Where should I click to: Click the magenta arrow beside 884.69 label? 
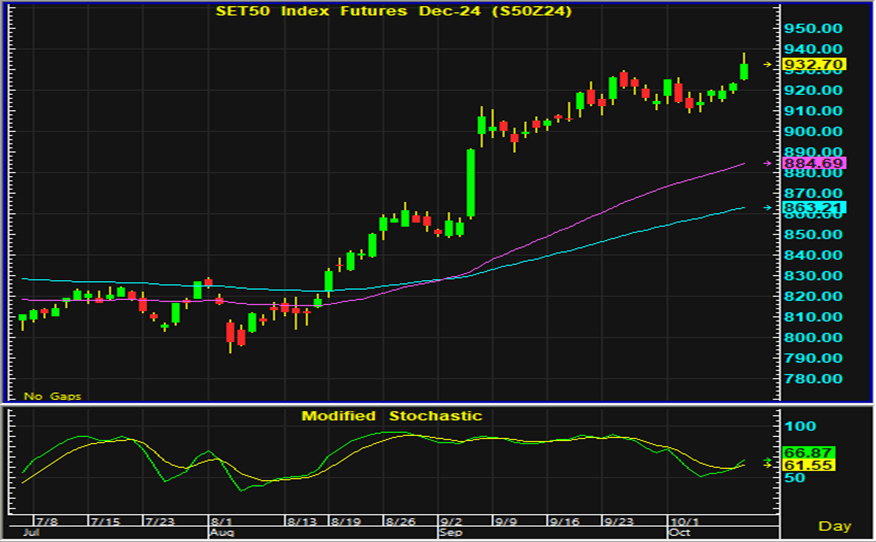pyautogui.click(x=768, y=162)
